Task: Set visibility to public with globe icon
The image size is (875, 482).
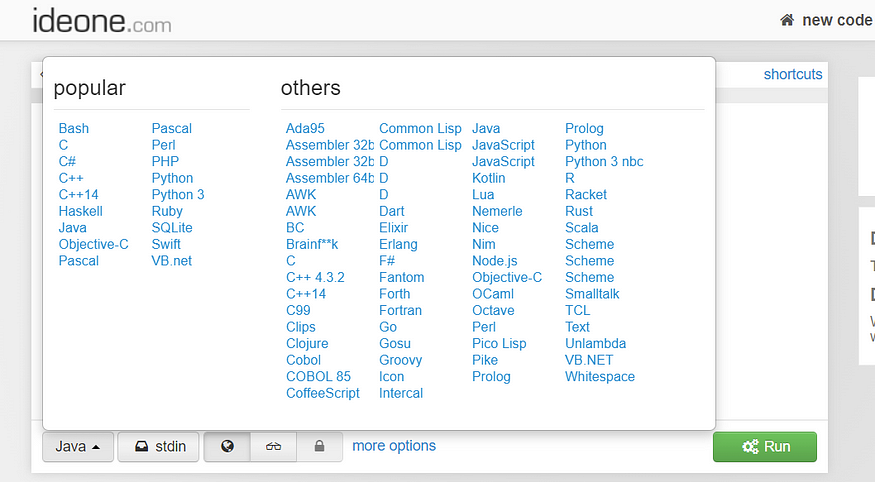Action: [x=227, y=446]
